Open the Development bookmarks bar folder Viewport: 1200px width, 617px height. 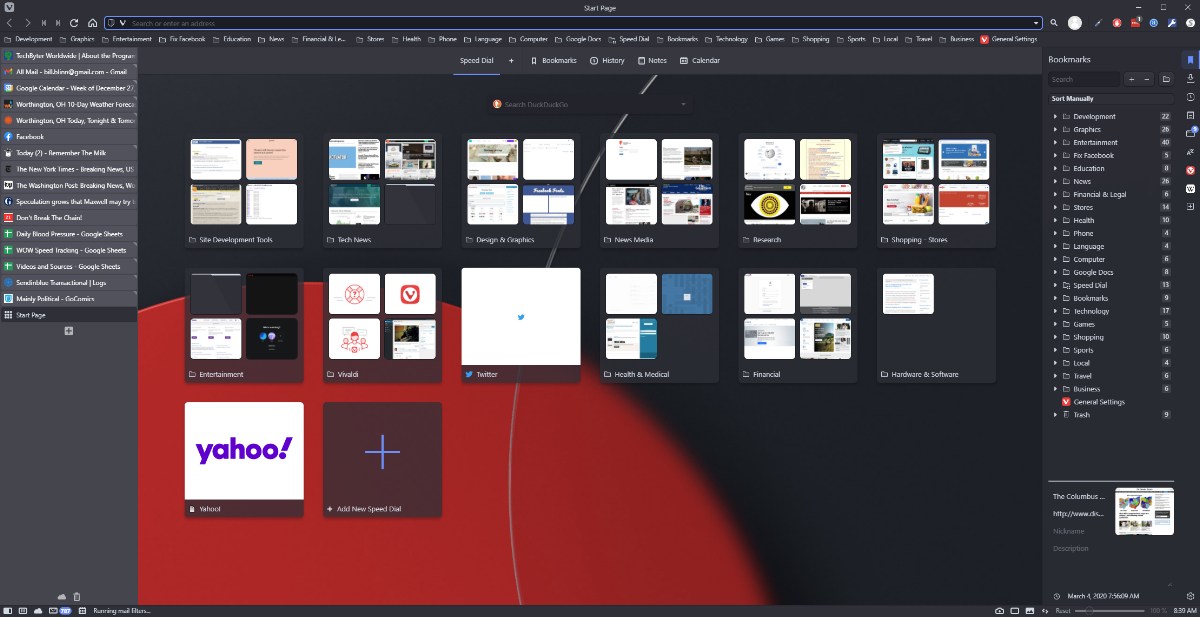29,39
